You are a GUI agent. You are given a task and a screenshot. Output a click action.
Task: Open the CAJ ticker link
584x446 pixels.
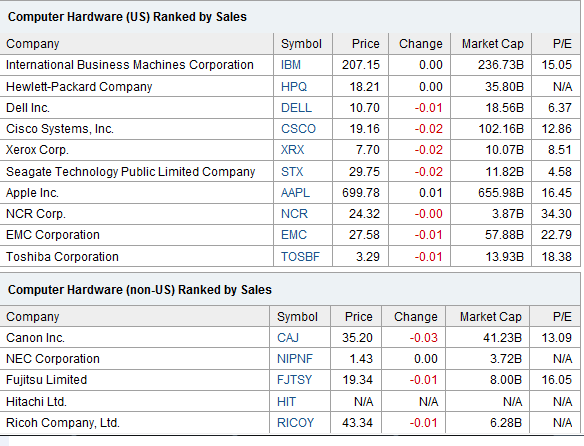(288, 338)
